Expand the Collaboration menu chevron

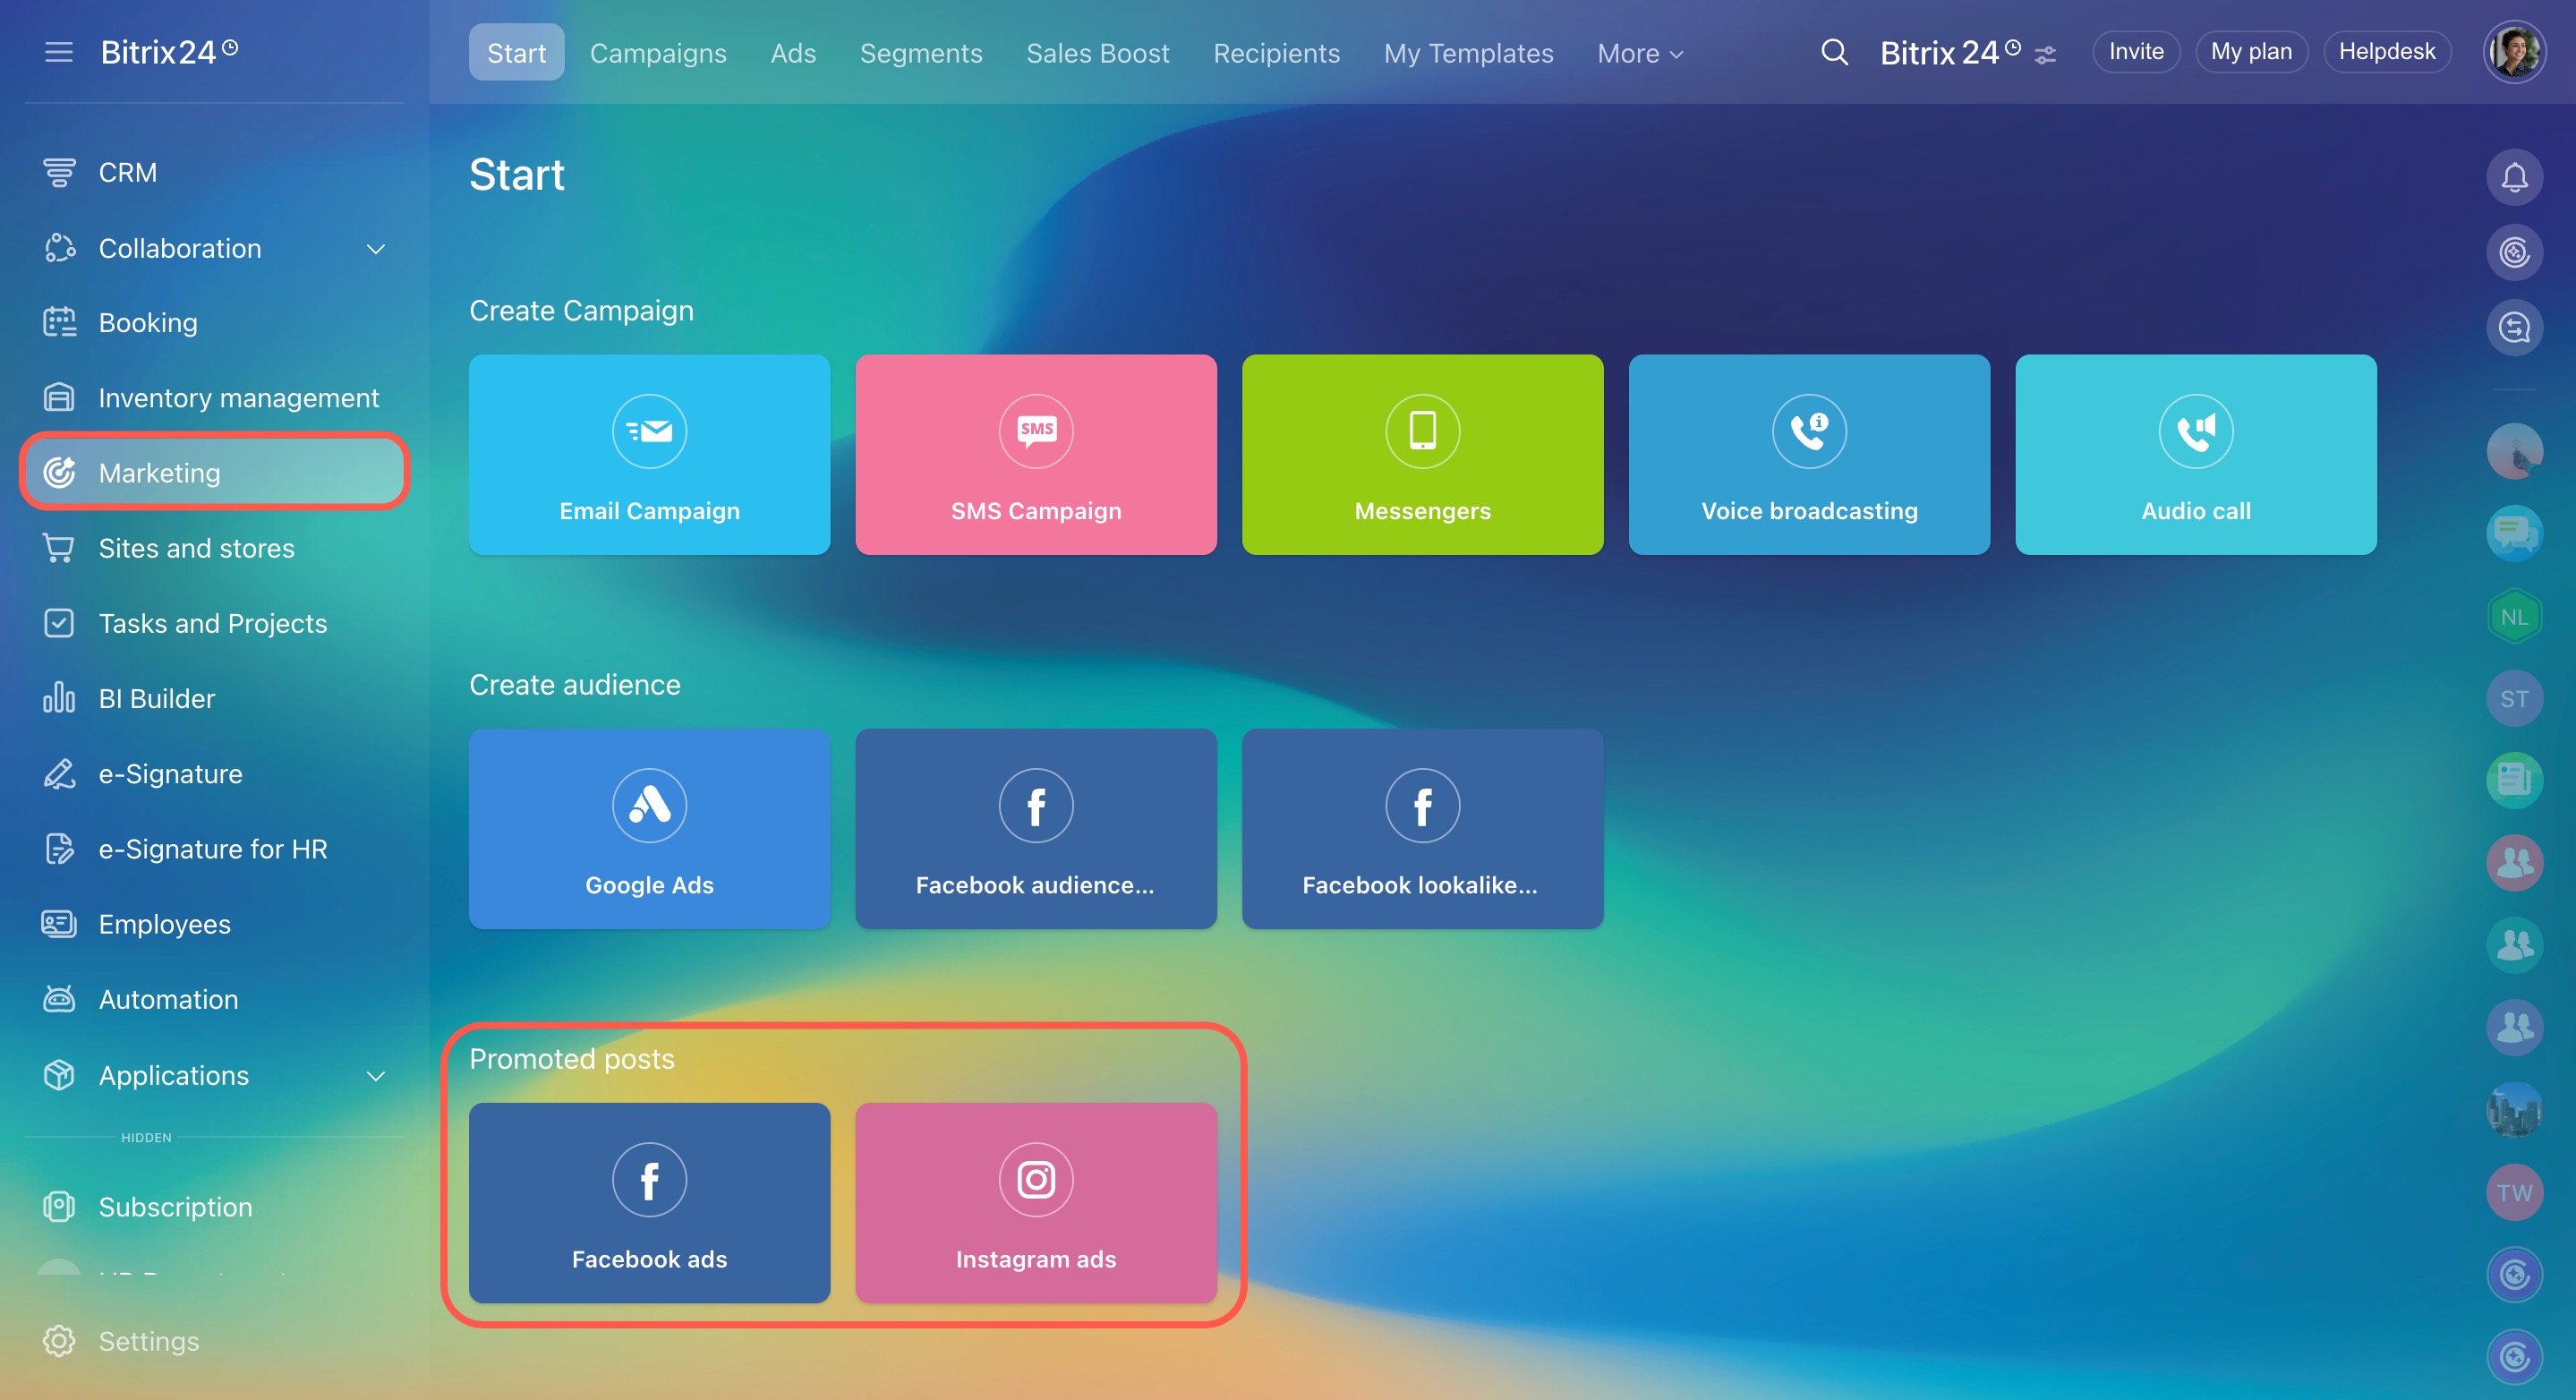pyautogui.click(x=376, y=249)
